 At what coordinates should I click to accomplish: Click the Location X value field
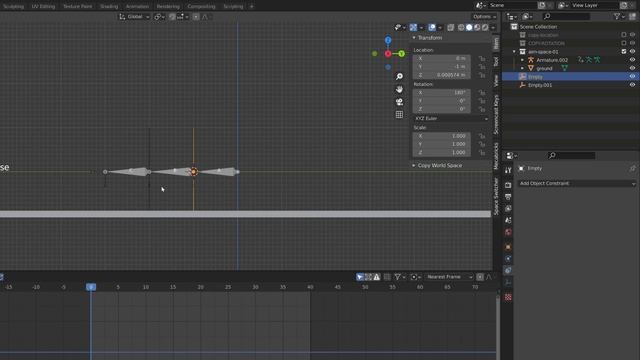[x=442, y=58]
